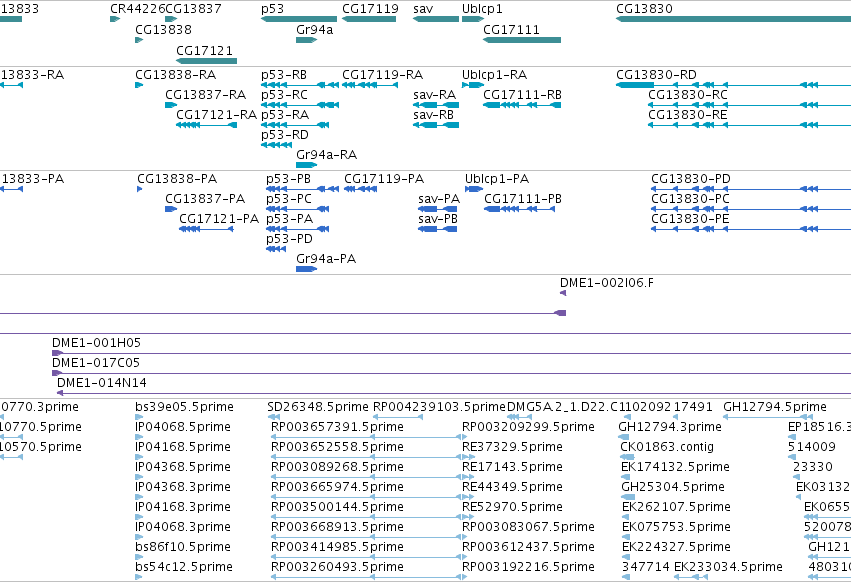This screenshot has width=851, height=582.
Task: Select the p53-PA protein label
Action: [289, 219]
